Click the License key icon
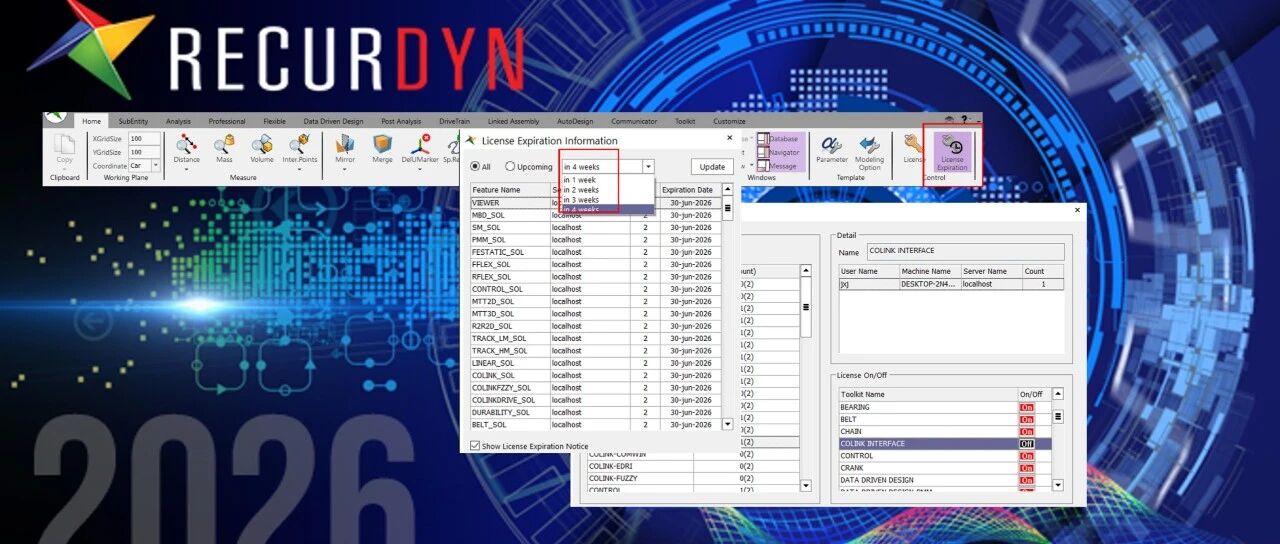This screenshot has height=544, width=1280. coord(913,145)
